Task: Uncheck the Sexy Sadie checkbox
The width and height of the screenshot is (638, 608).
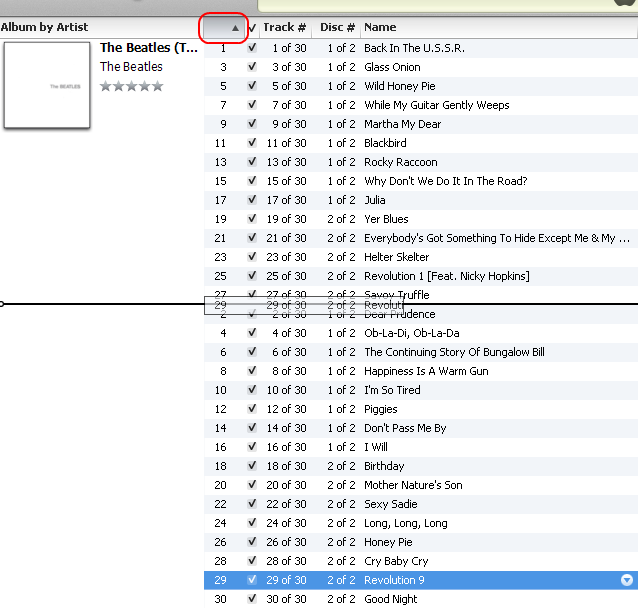Action: (252, 503)
